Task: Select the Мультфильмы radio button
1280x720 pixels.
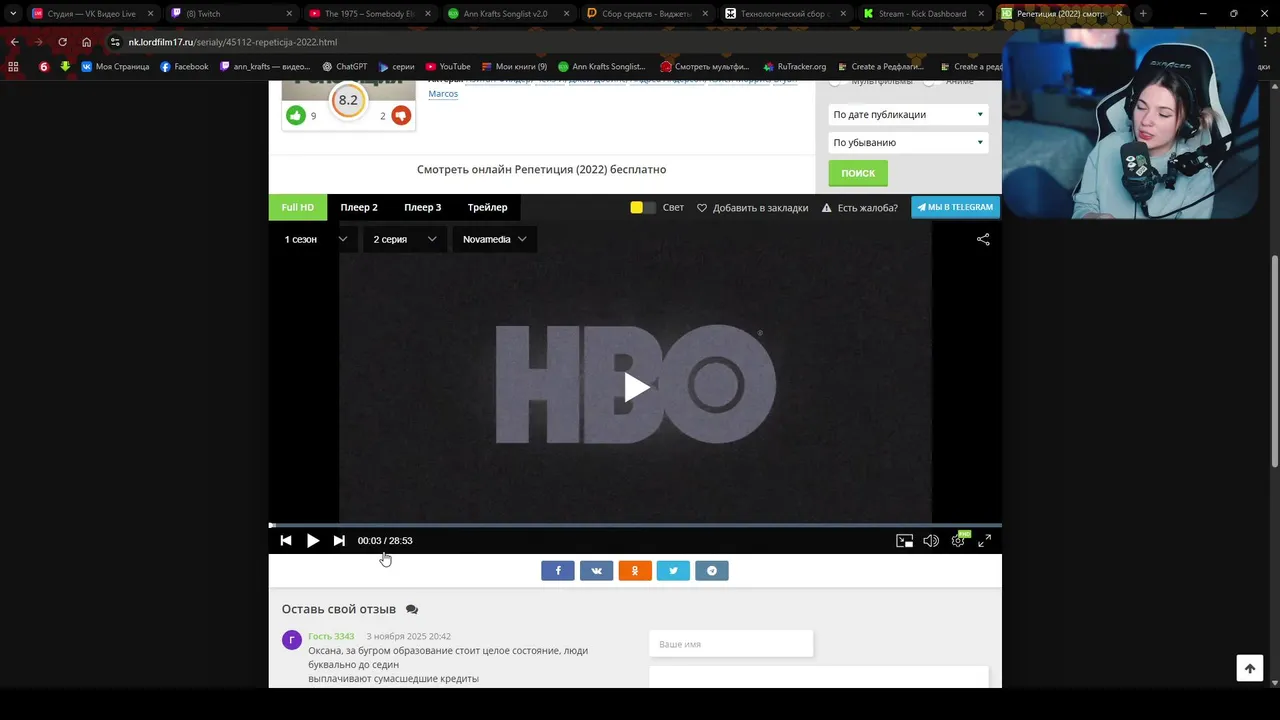Action: click(835, 81)
